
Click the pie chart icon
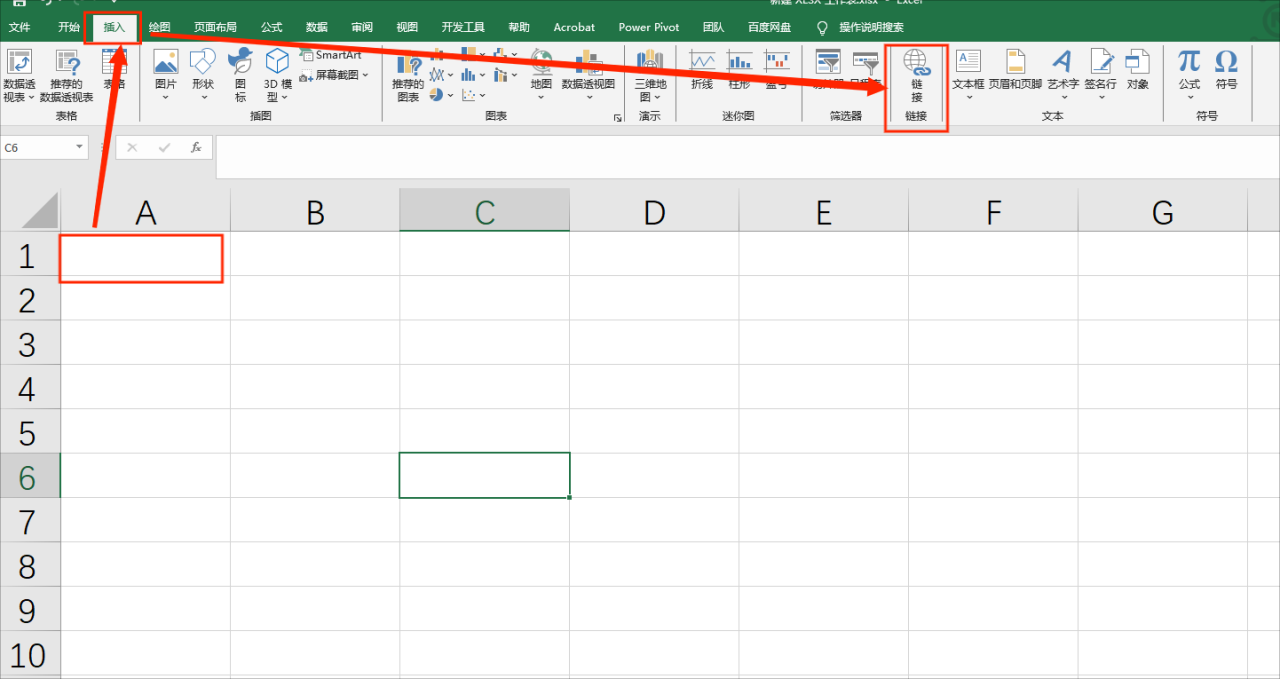point(437,95)
